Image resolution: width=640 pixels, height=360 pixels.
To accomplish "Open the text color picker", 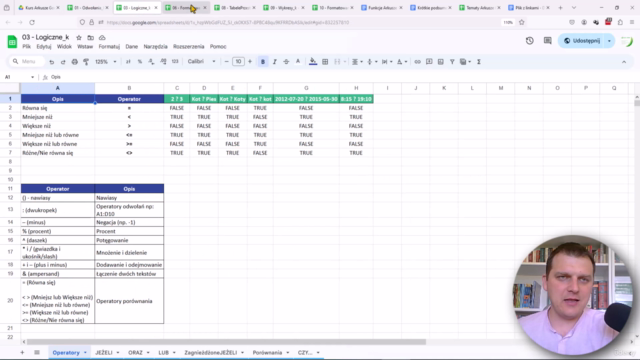I will (x=298, y=62).
